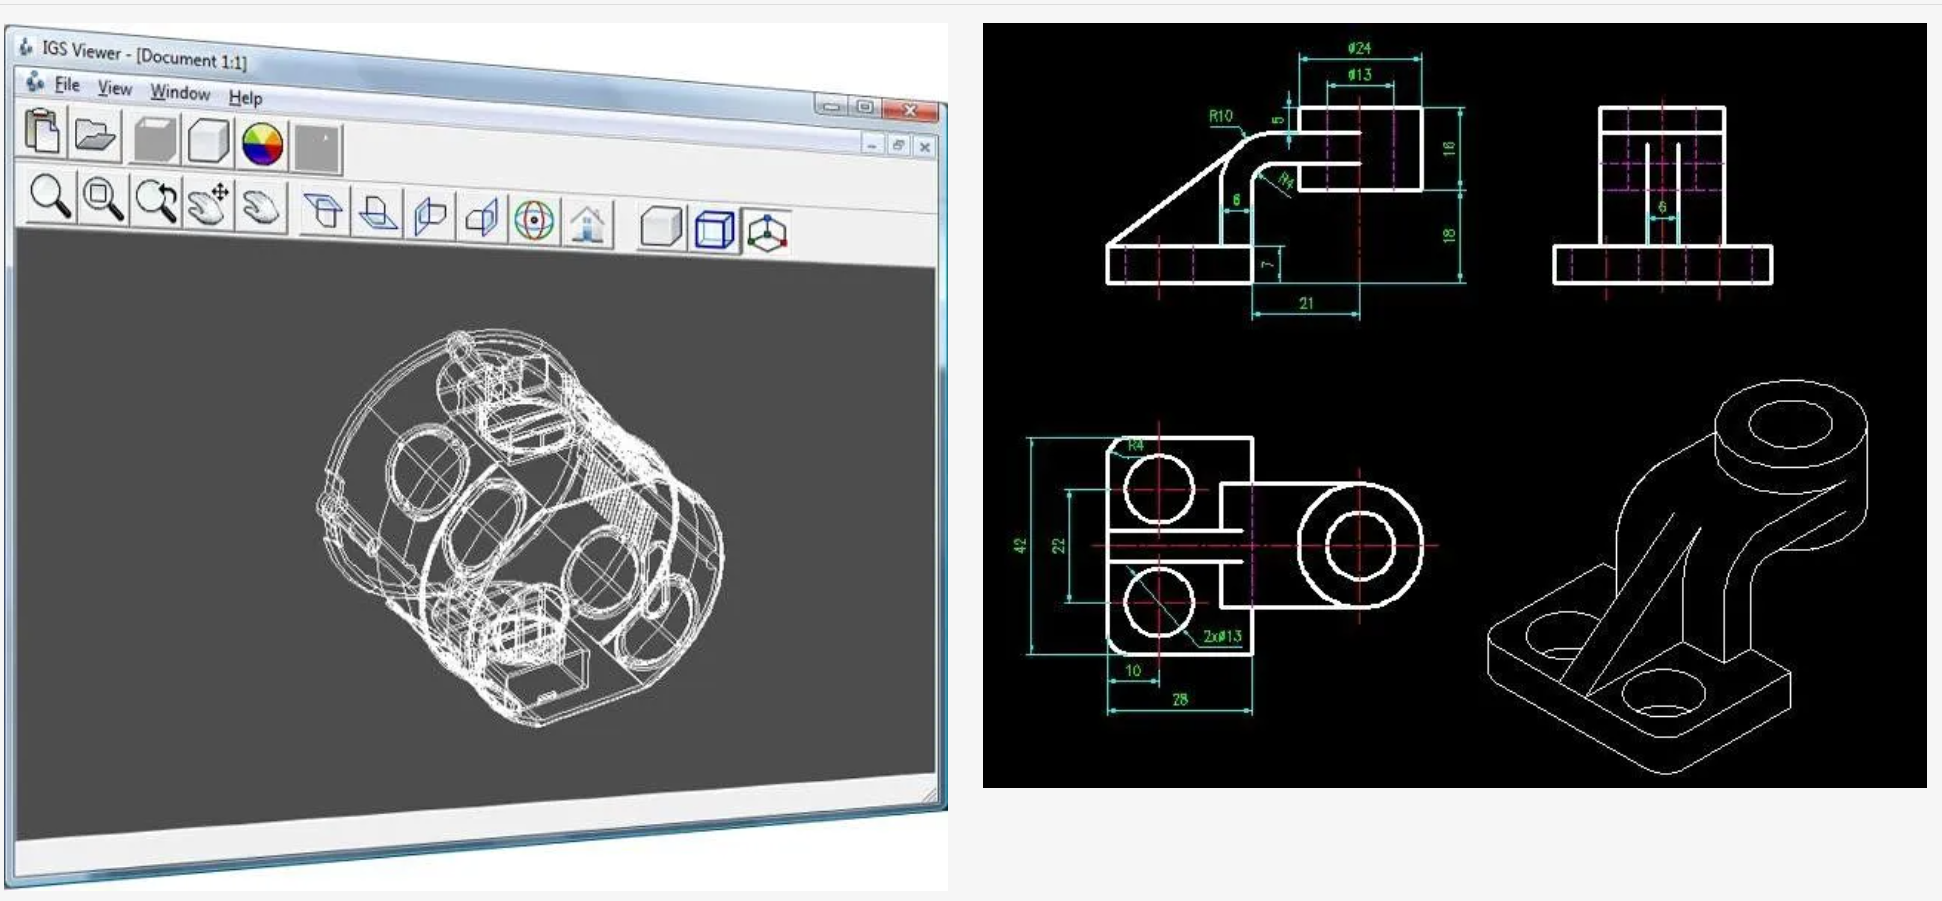Switch to top plane view

tap(323, 211)
